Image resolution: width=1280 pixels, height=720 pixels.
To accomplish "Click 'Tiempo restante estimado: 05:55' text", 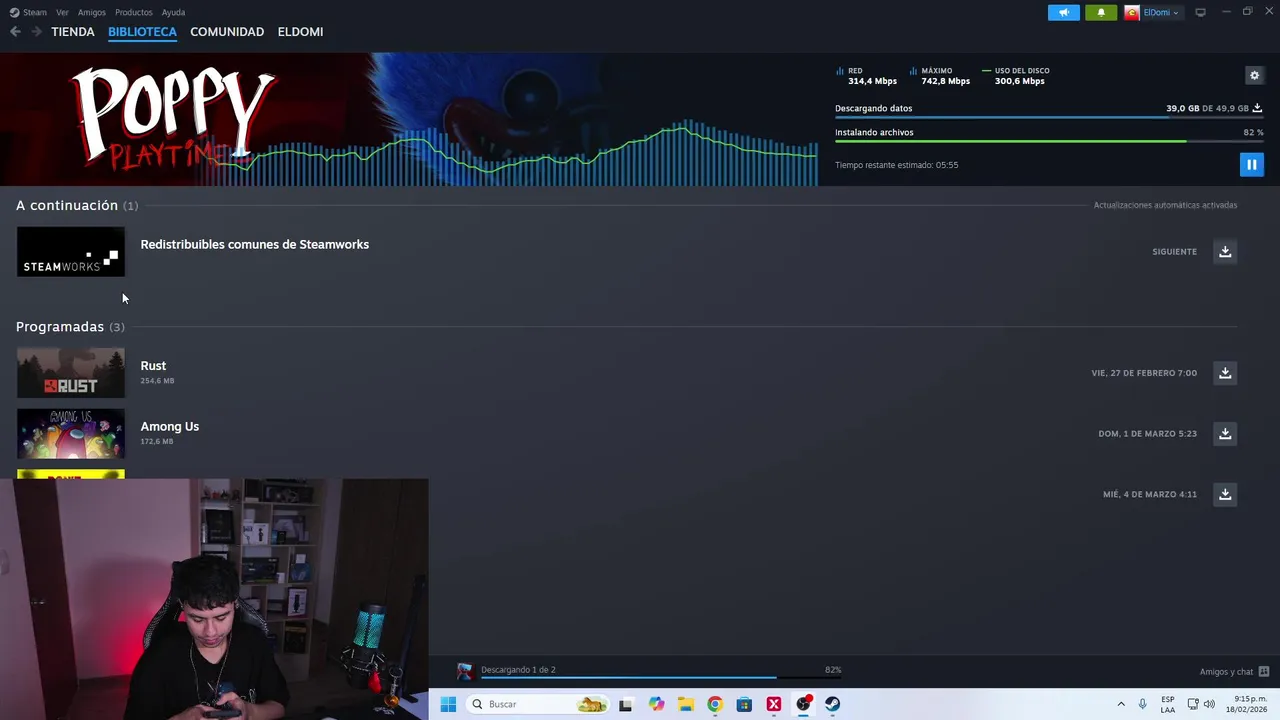I will [897, 165].
